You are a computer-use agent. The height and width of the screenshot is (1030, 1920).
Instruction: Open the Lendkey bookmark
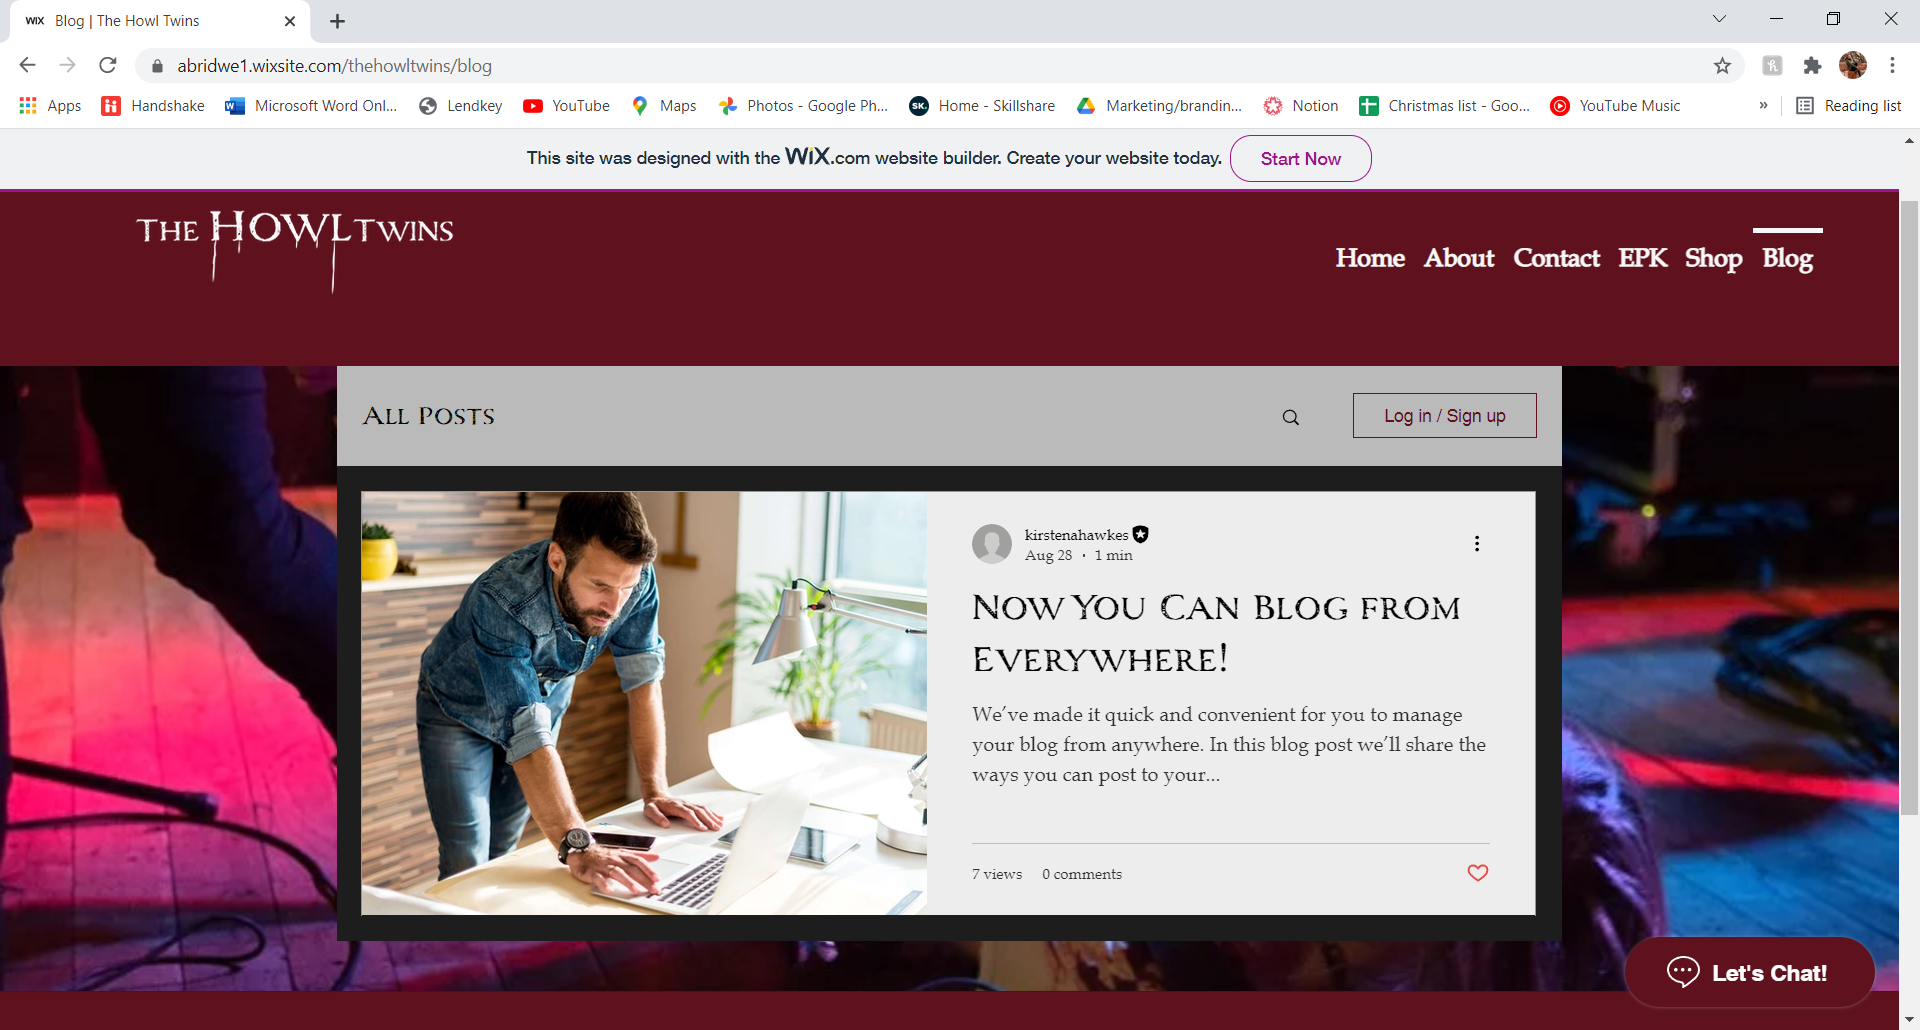point(460,106)
